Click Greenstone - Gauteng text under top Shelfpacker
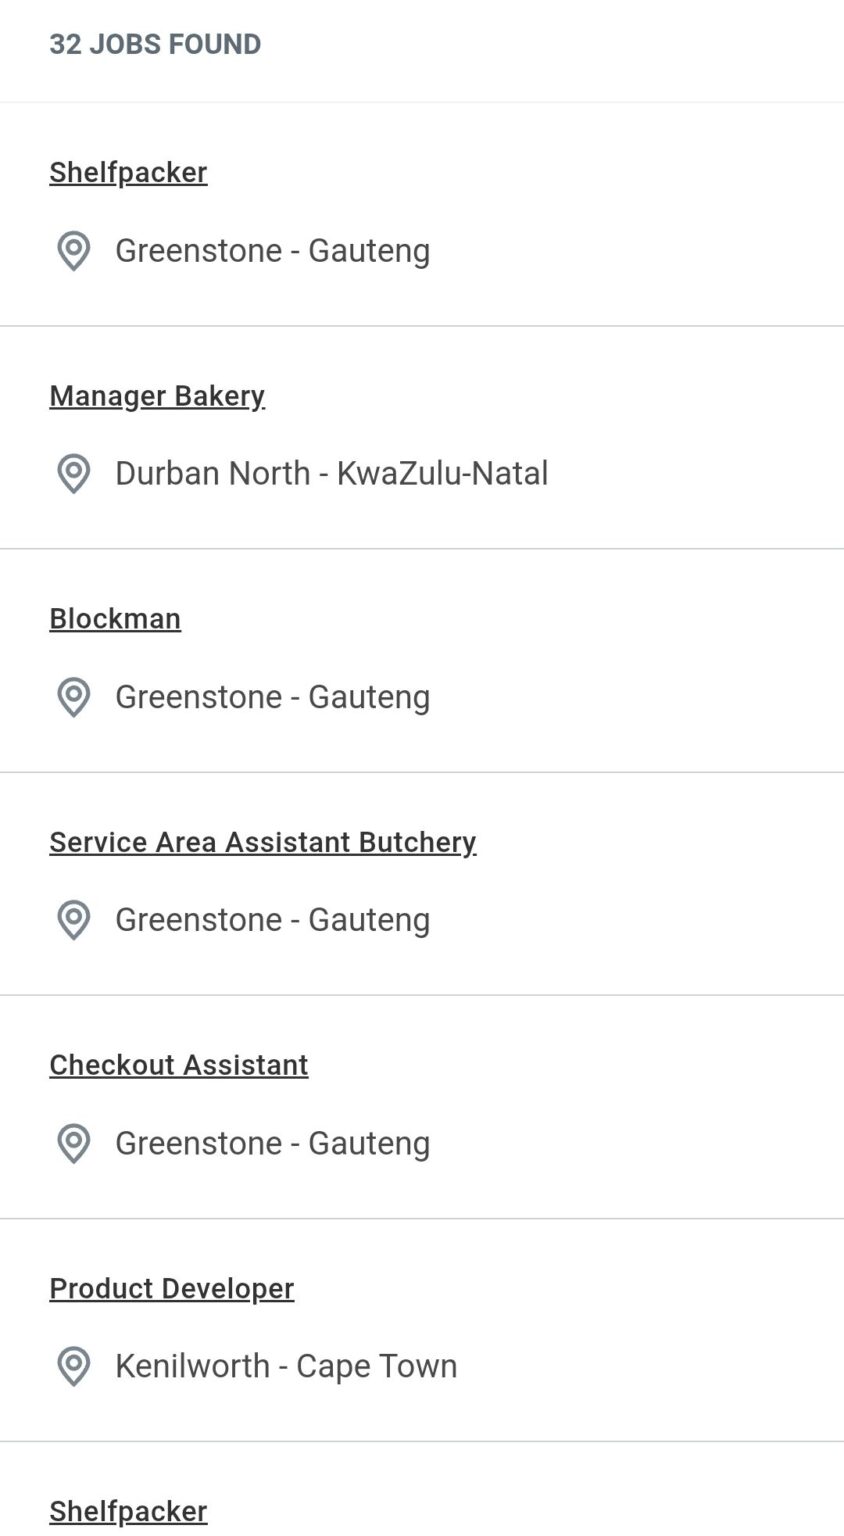The height and width of the screenshot is (1536, 844). tap(272, 251)
